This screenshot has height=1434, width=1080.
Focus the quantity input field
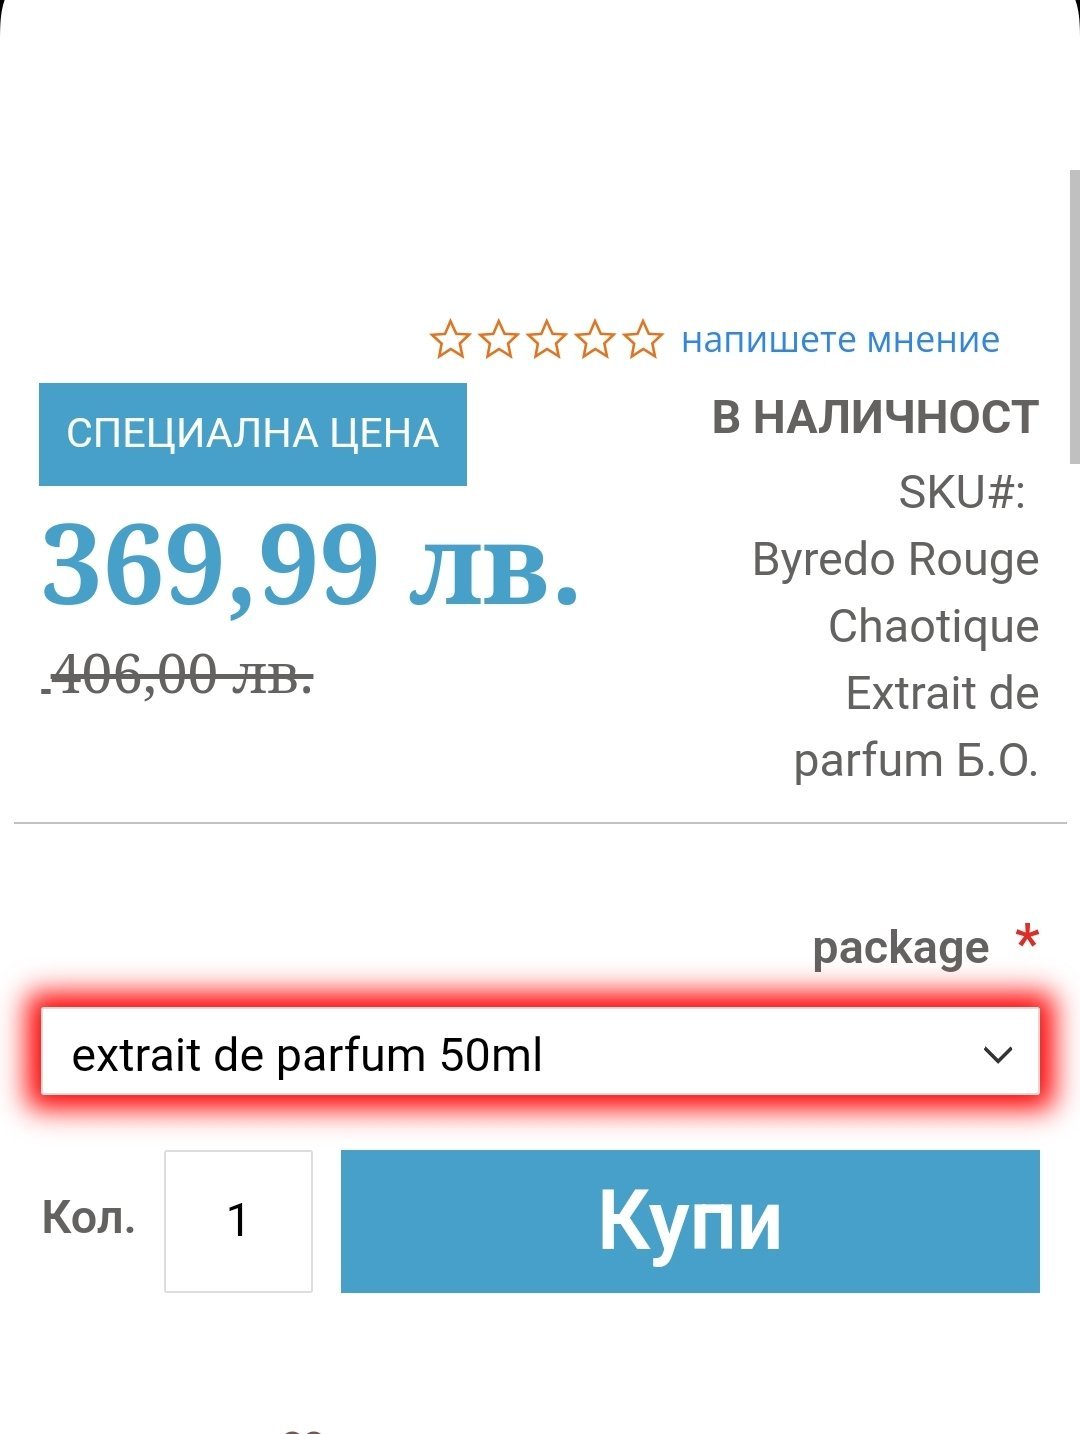[238, 1220]
